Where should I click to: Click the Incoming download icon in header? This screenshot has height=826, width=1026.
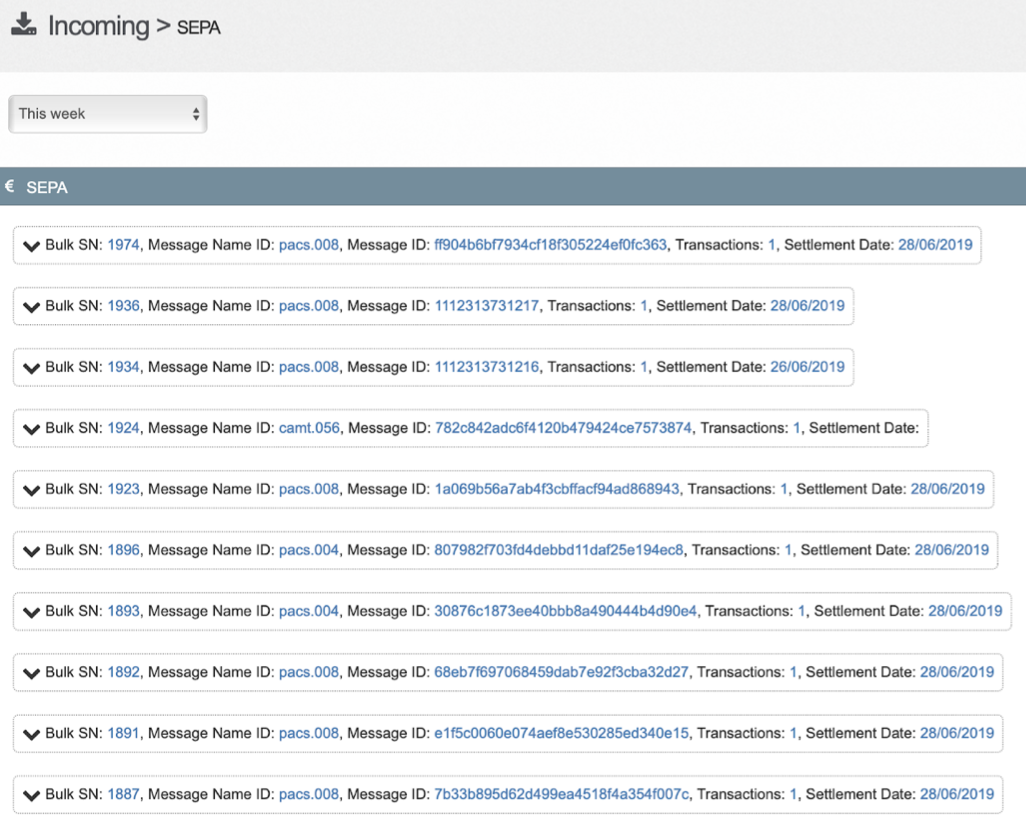[24, 24]
